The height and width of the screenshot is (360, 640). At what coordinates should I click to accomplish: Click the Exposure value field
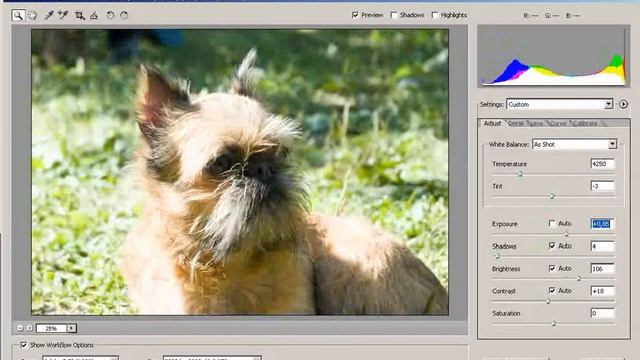[x=602, y=224]
